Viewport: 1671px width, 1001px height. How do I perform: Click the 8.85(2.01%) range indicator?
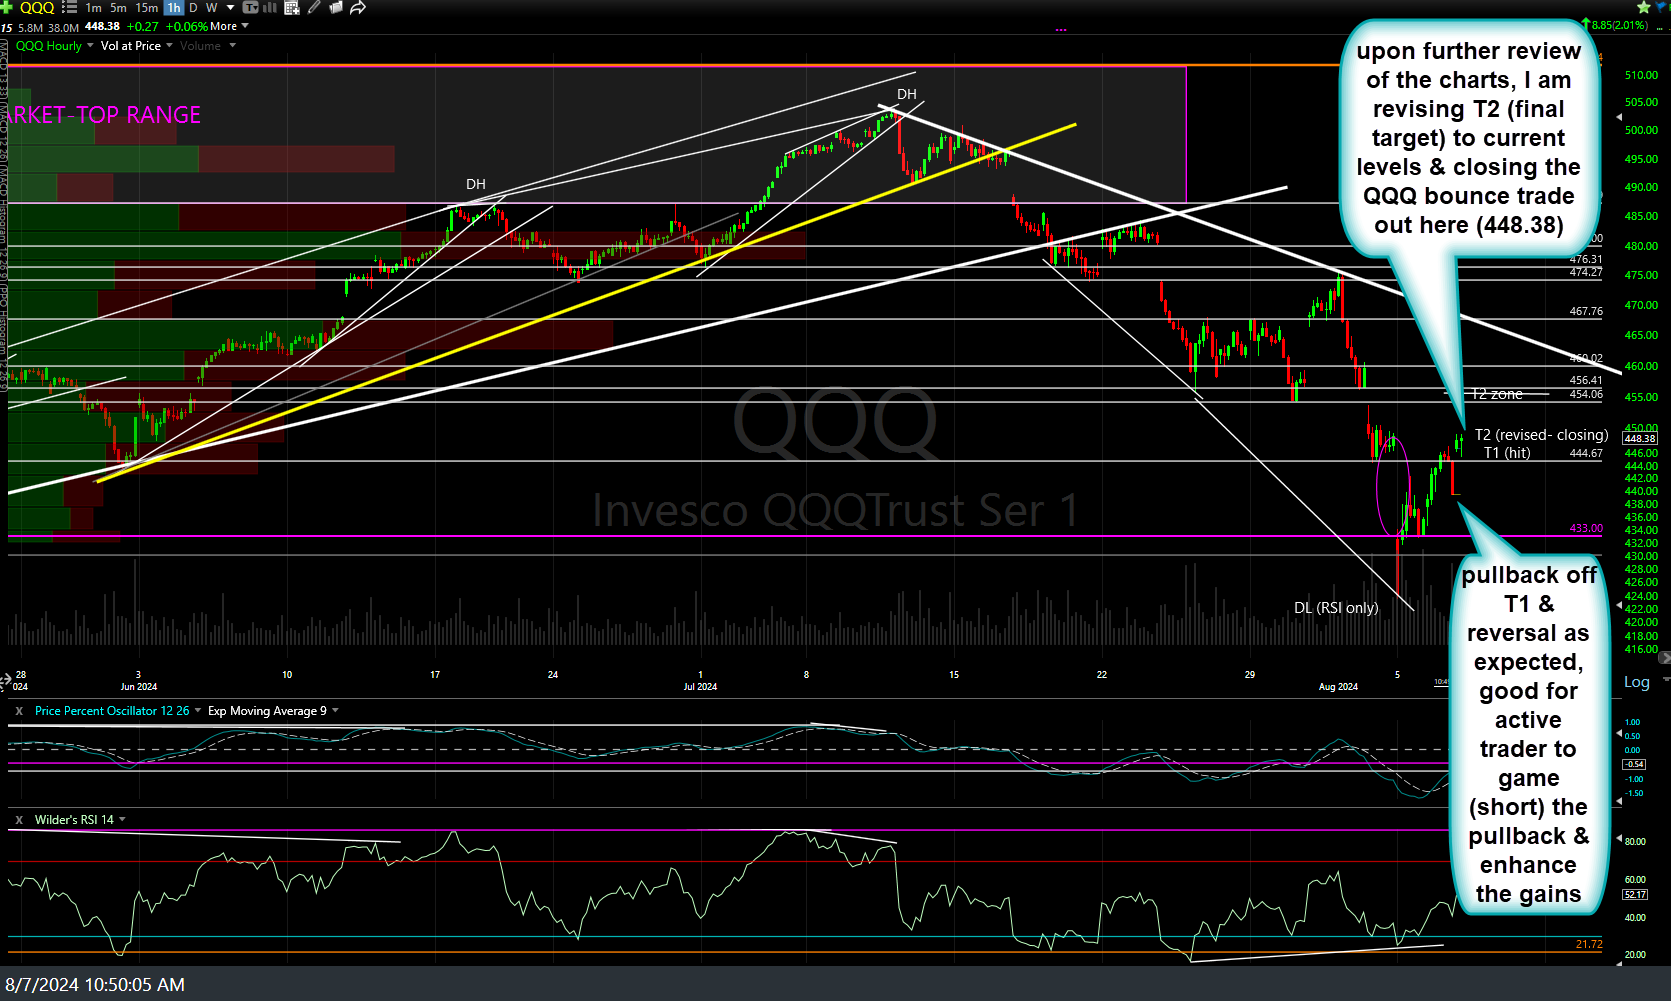[x=1616, y=25]
